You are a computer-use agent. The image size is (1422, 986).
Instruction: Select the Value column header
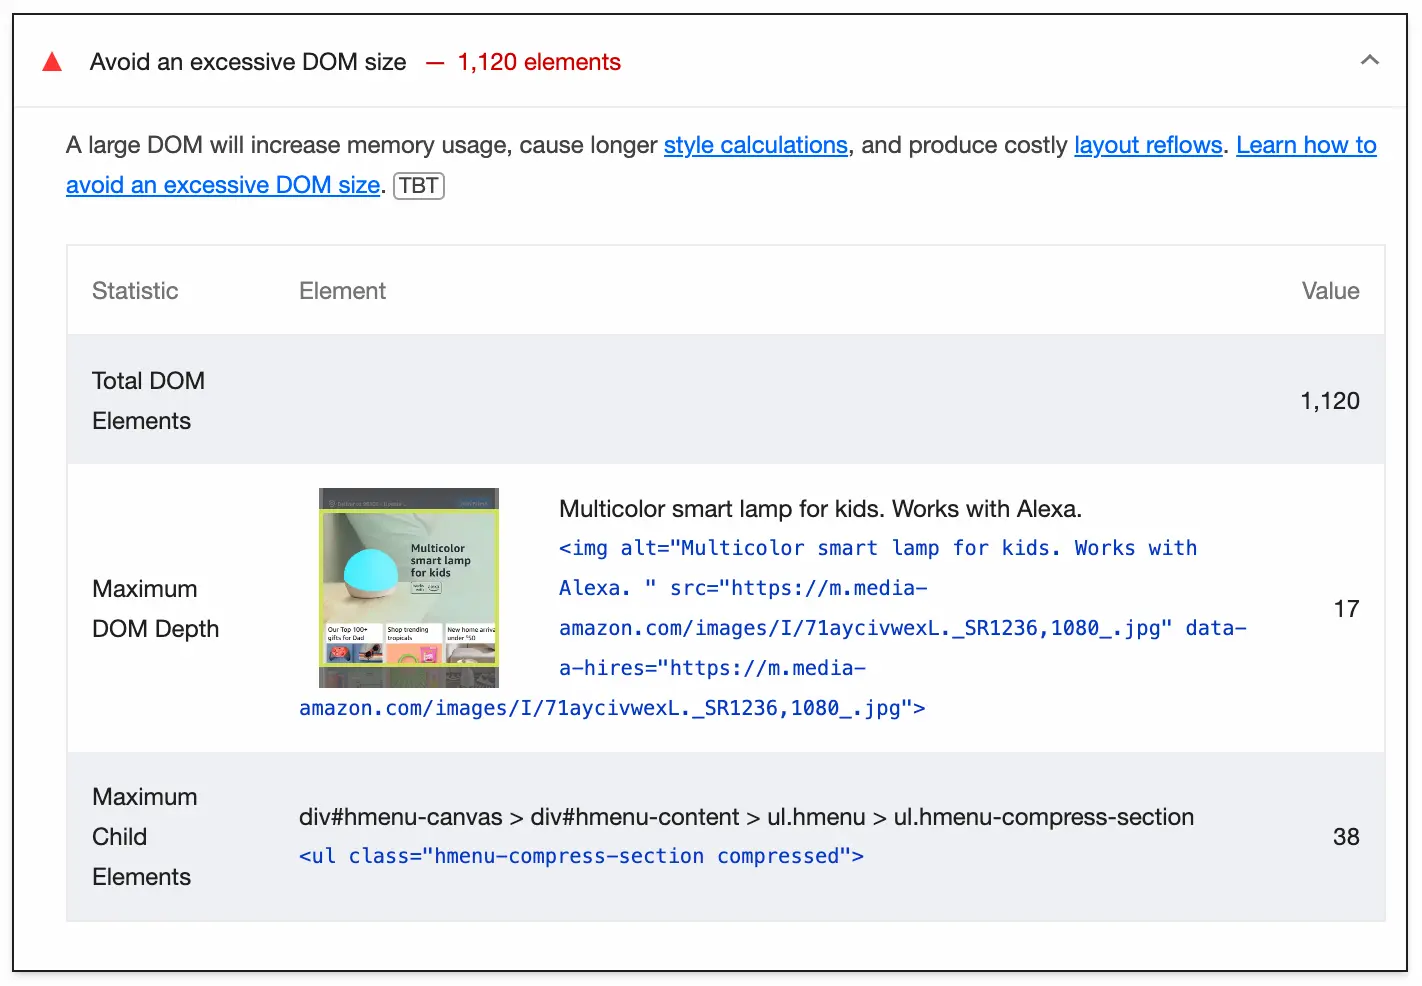1330,291
